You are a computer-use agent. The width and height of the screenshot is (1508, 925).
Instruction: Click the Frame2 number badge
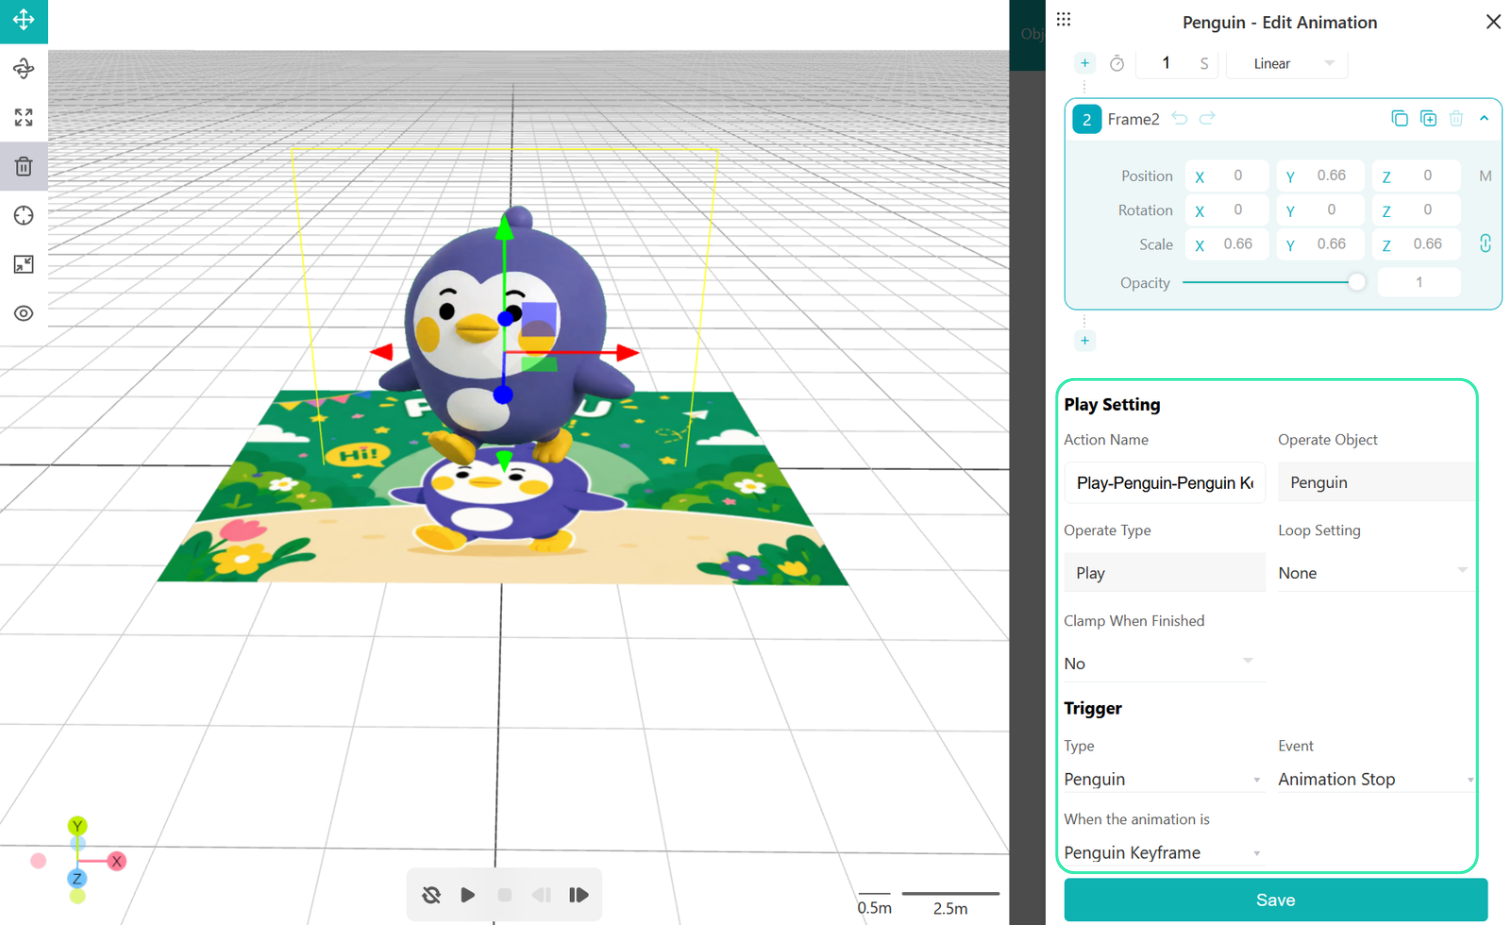pyautogui.click(x=1087, y=119)
